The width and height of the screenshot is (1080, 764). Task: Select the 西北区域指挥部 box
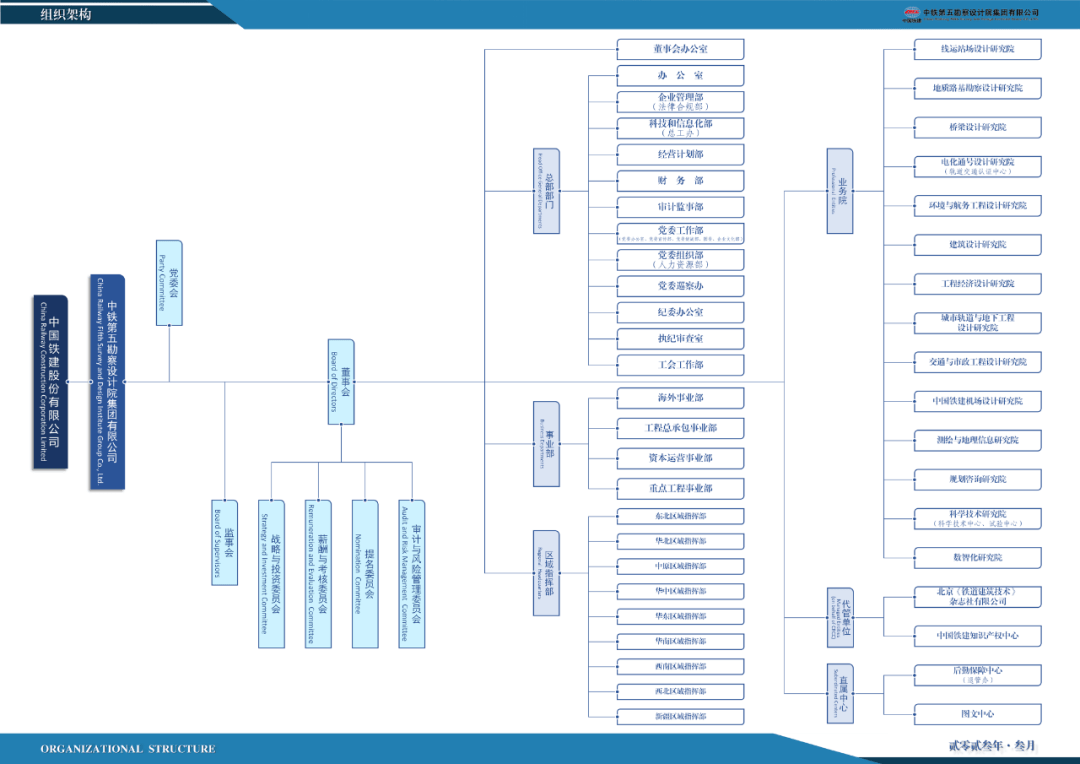(681, 692)
